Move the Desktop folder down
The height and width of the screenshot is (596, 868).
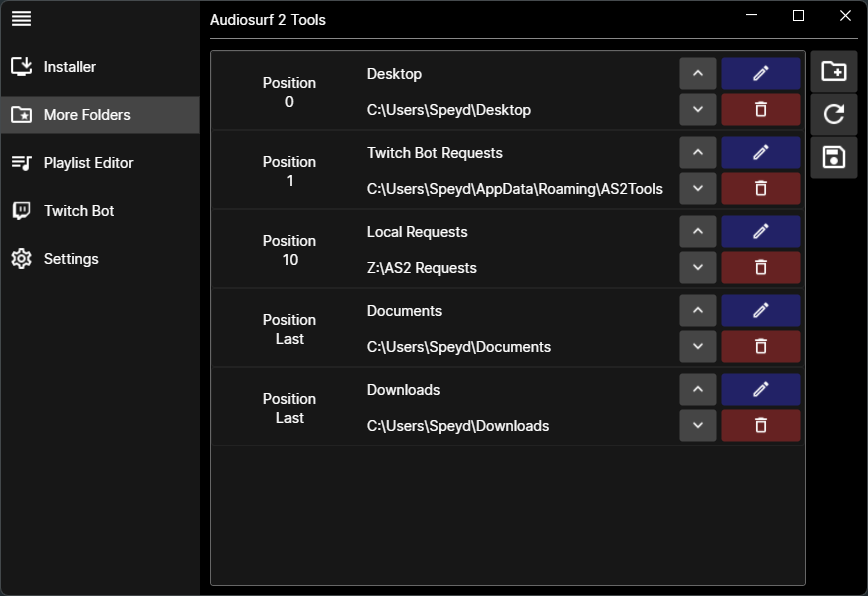[698, 110]
